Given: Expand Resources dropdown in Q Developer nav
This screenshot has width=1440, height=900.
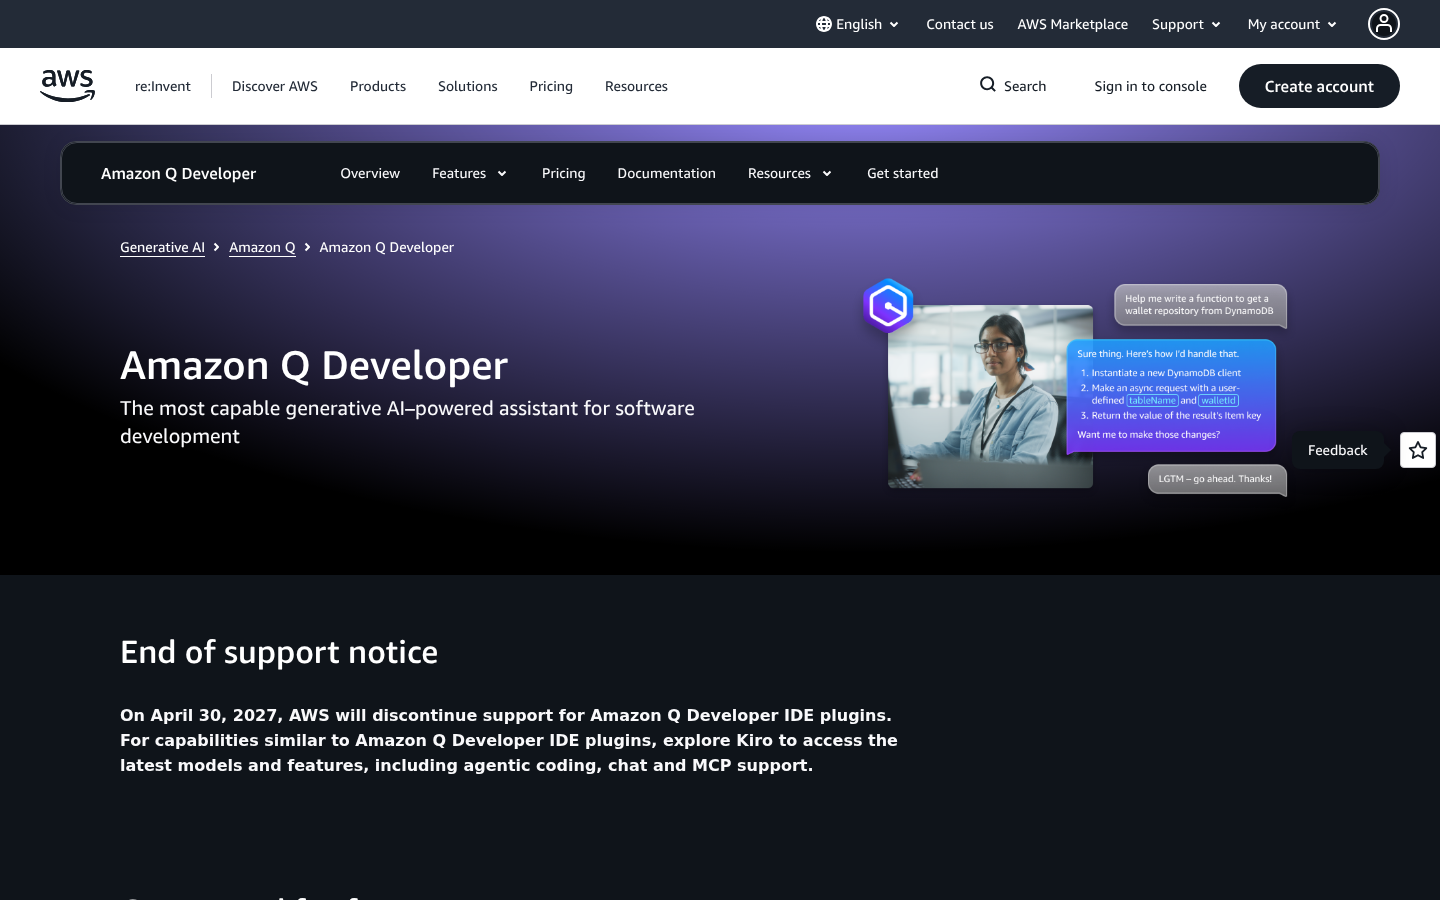Looking at the screenshot, I should (790, 173).
